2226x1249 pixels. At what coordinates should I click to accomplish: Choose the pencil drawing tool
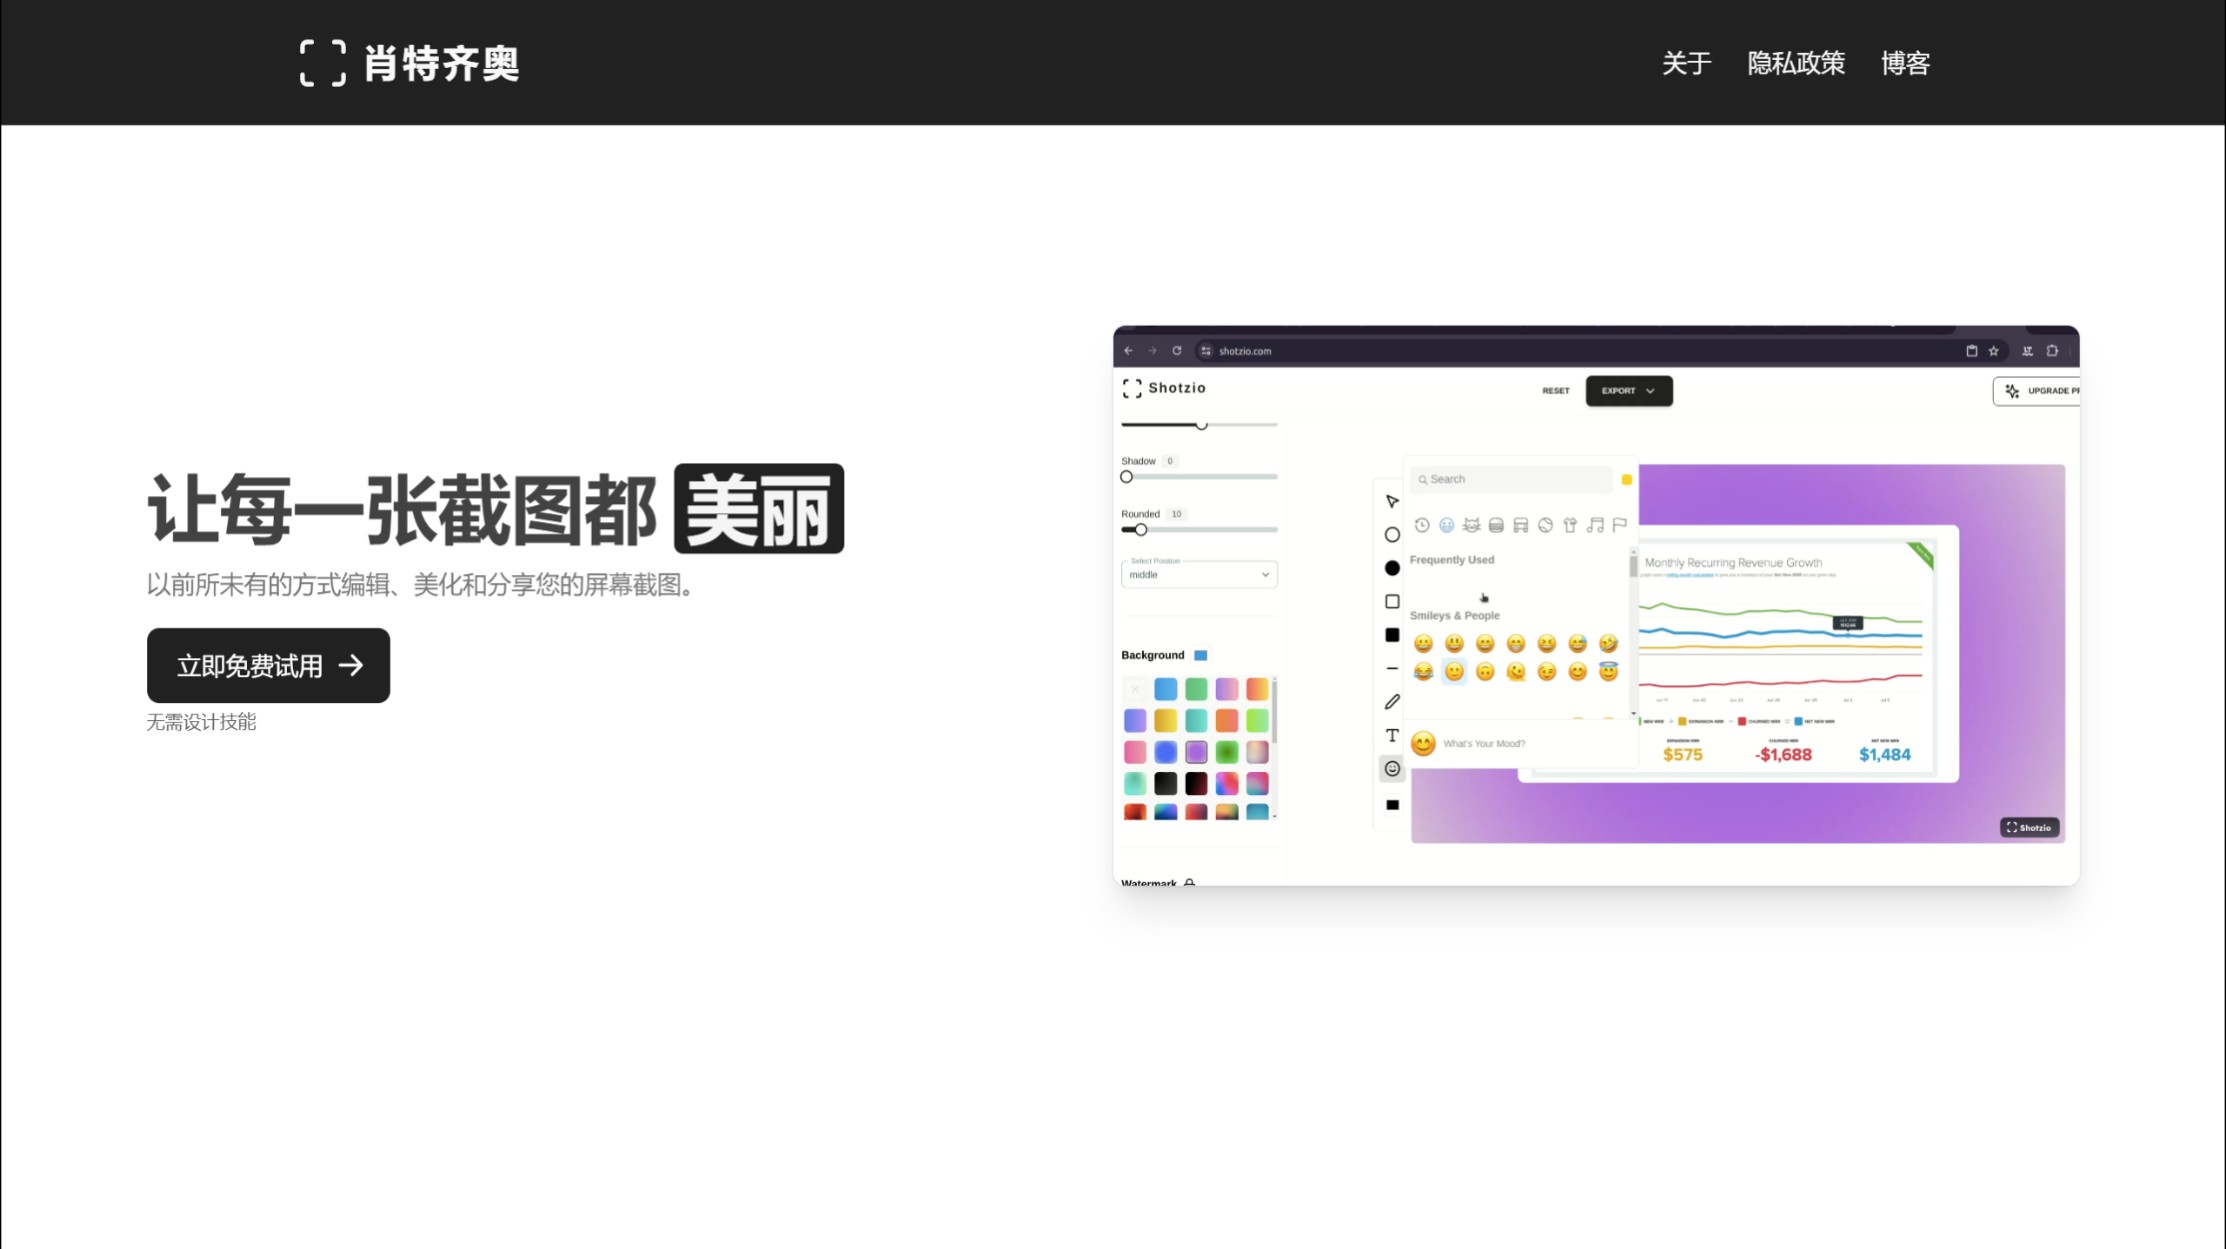click(1392, 701)
